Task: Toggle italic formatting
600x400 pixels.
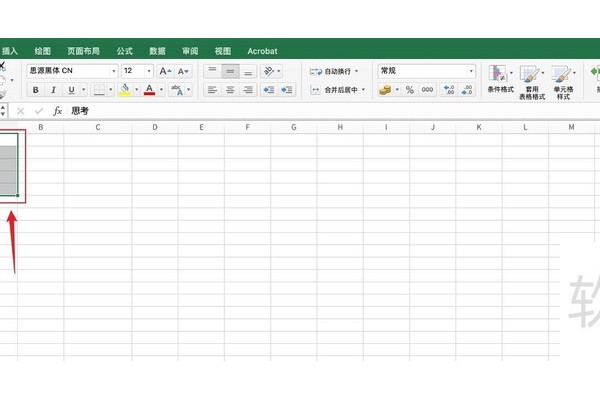Action: pyautogui.click(x=53, y=90)
